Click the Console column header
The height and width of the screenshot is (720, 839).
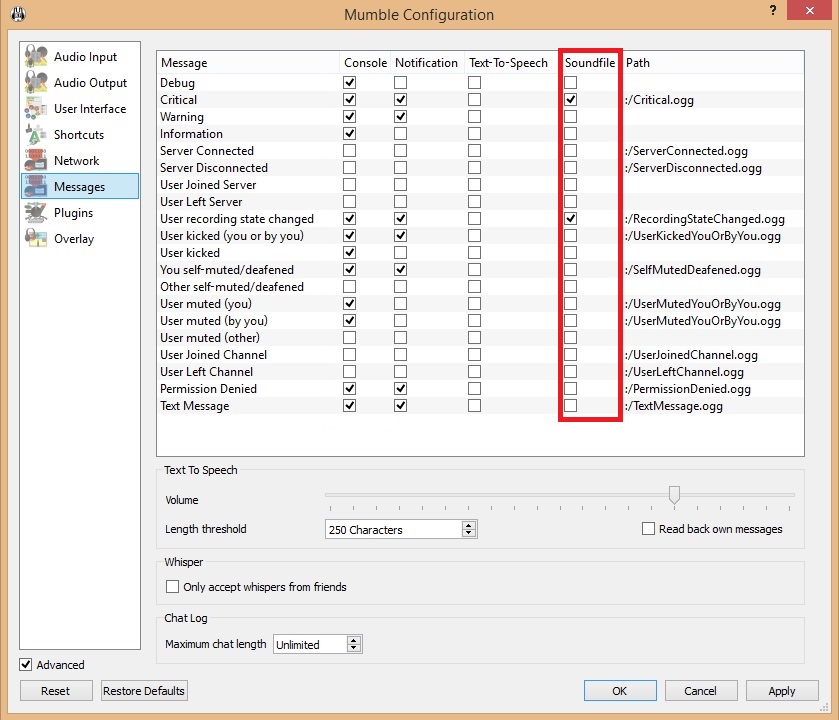pos(365,63)
